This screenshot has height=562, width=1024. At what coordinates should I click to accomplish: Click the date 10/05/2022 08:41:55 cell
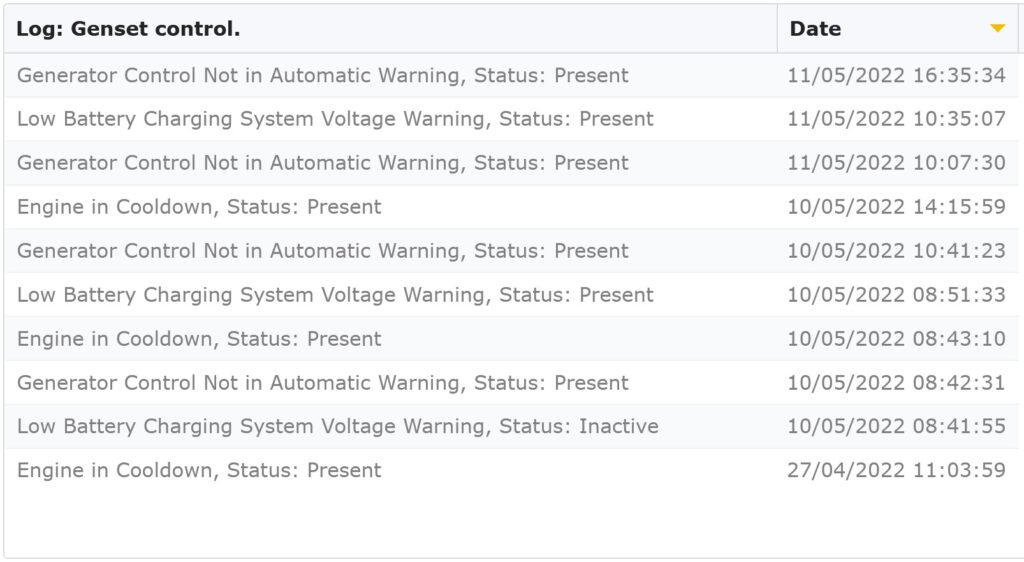[x=896, y=426]
